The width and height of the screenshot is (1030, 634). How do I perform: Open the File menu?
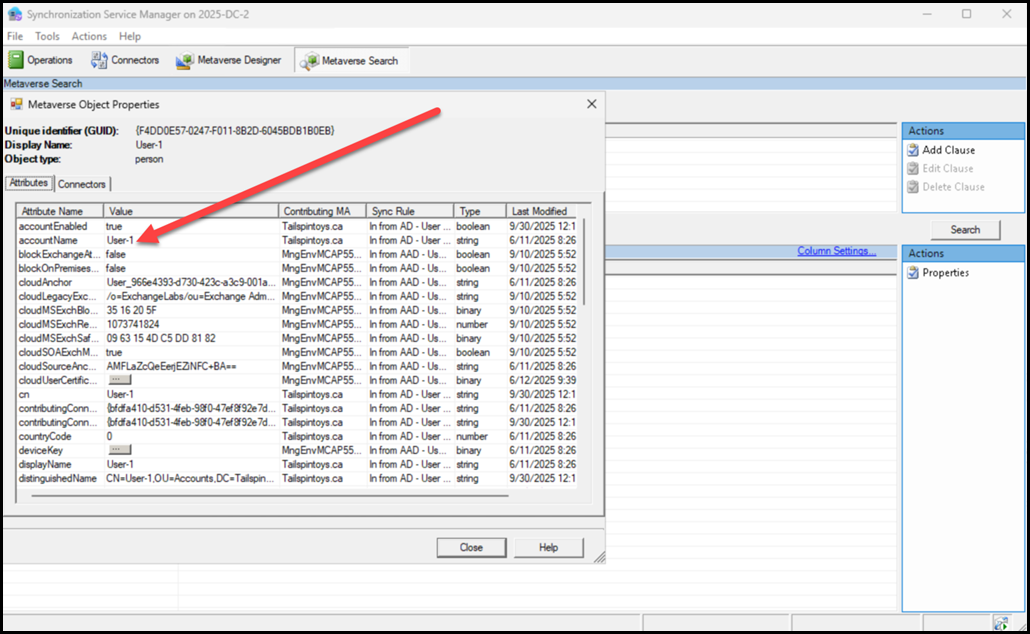(x=15, y=36)
